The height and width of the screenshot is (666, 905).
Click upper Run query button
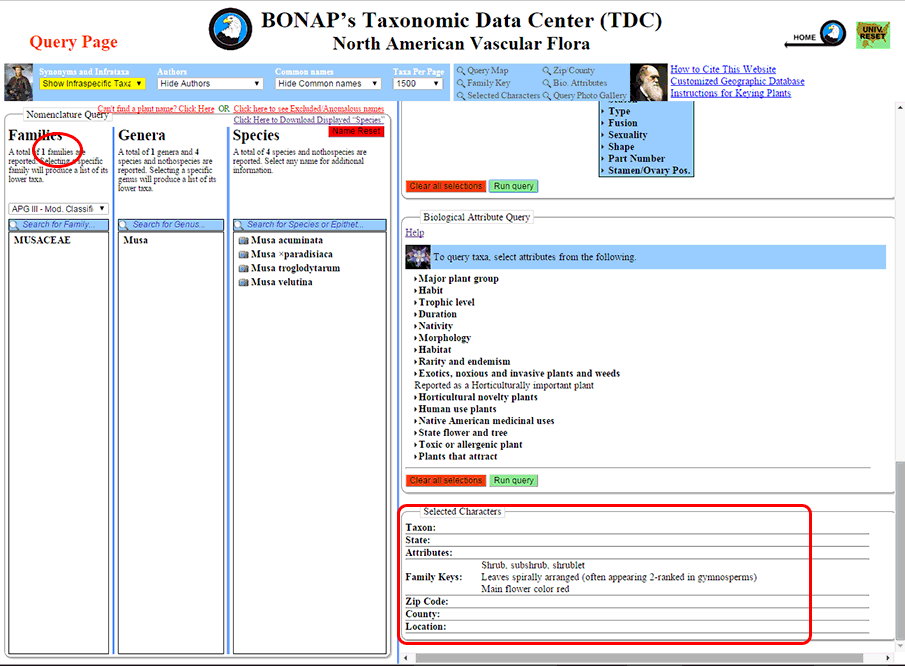[x=514, y=186]
